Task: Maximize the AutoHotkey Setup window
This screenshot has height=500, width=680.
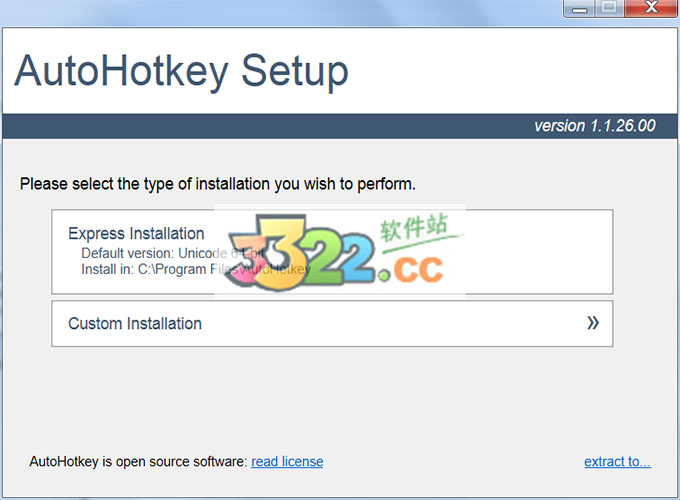Action: point(609,8)
